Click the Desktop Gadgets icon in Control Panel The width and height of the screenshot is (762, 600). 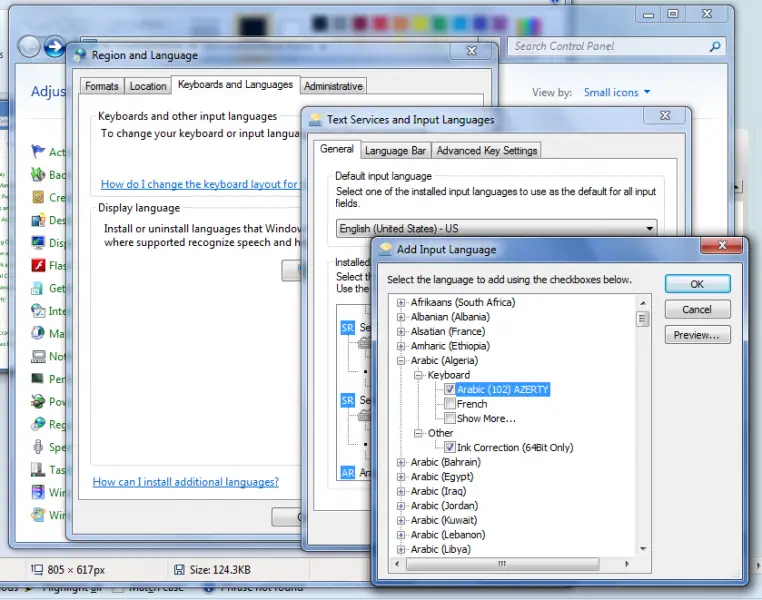38,220
